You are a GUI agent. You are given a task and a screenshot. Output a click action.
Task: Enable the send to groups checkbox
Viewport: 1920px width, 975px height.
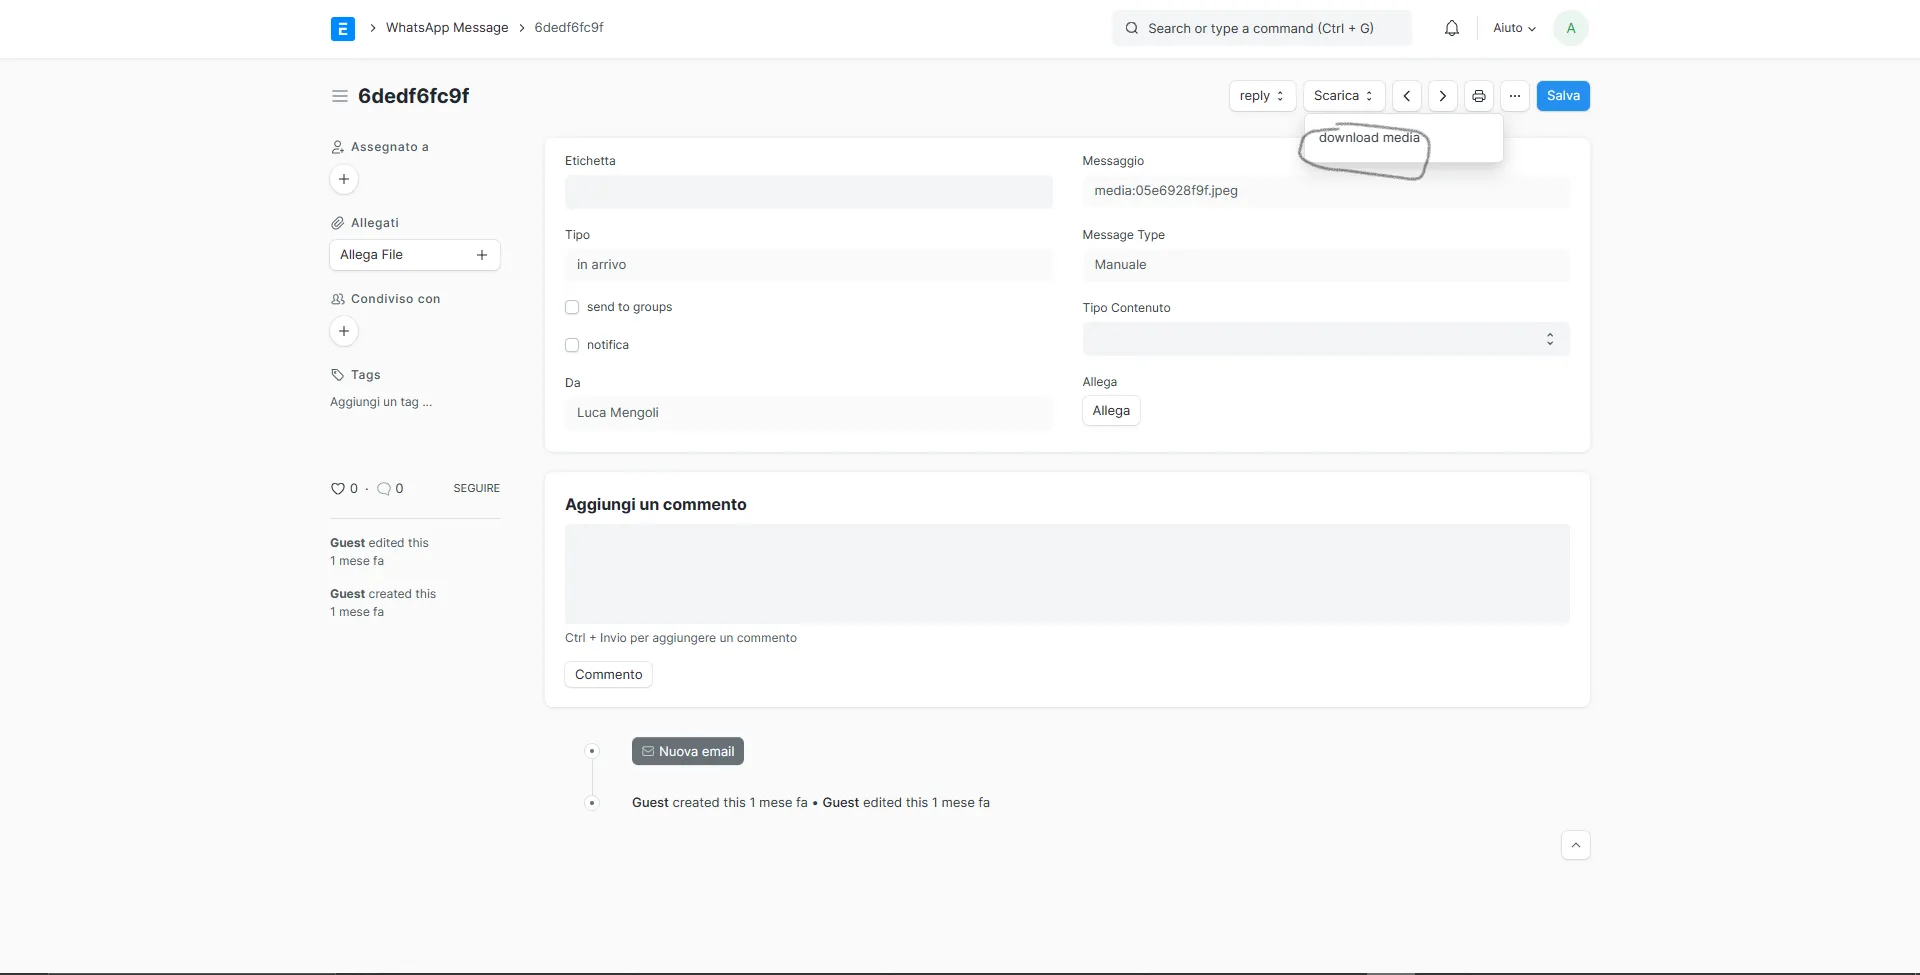coord(571,307)
